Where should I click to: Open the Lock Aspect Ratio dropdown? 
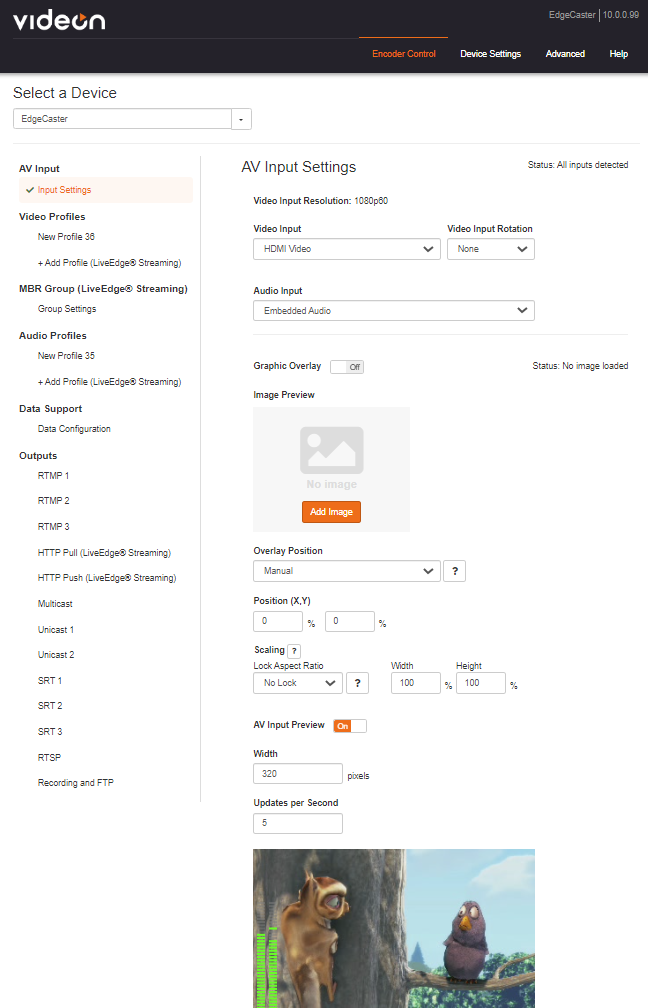coord(297,682)
